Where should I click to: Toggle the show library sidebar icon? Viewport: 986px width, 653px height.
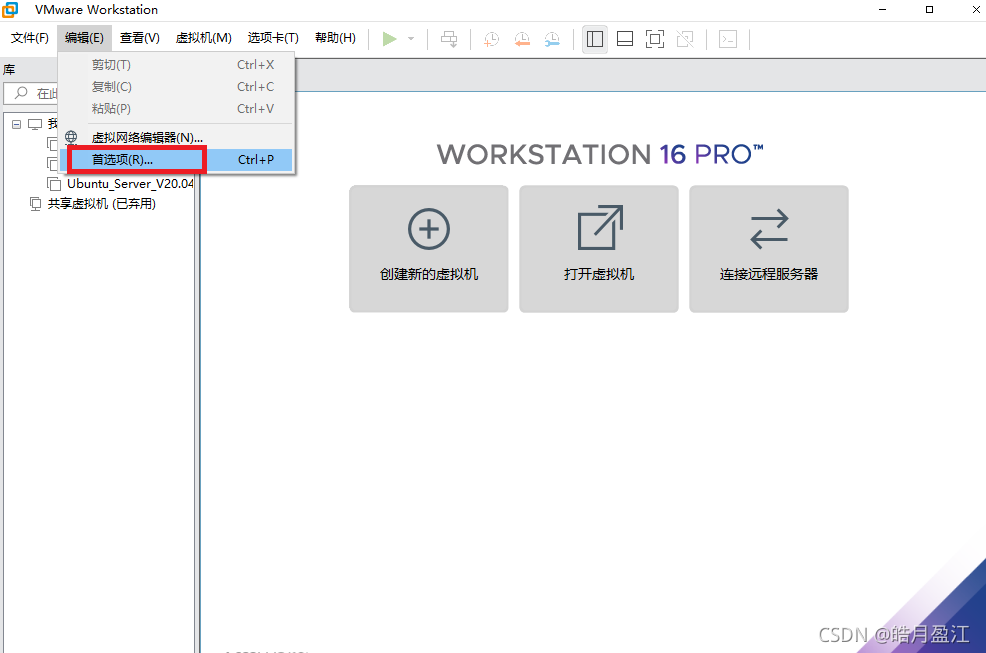[595, 39]
